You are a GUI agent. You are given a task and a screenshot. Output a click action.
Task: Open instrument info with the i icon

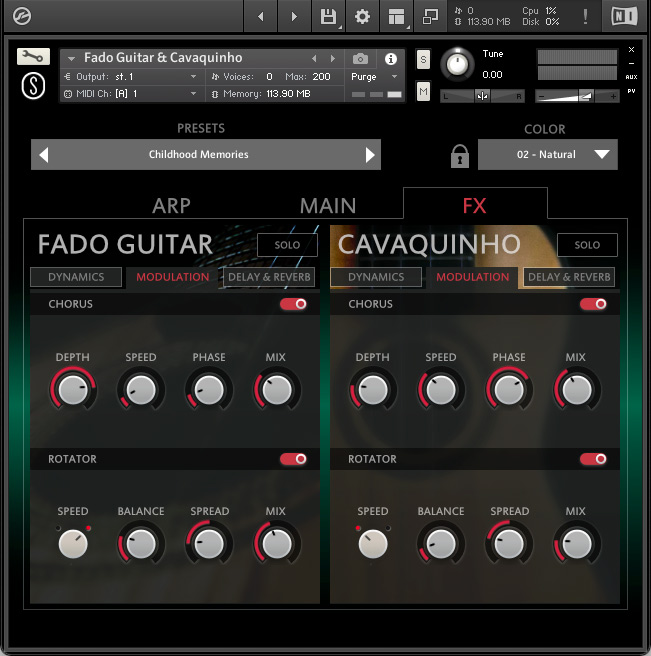pos(391,59)
